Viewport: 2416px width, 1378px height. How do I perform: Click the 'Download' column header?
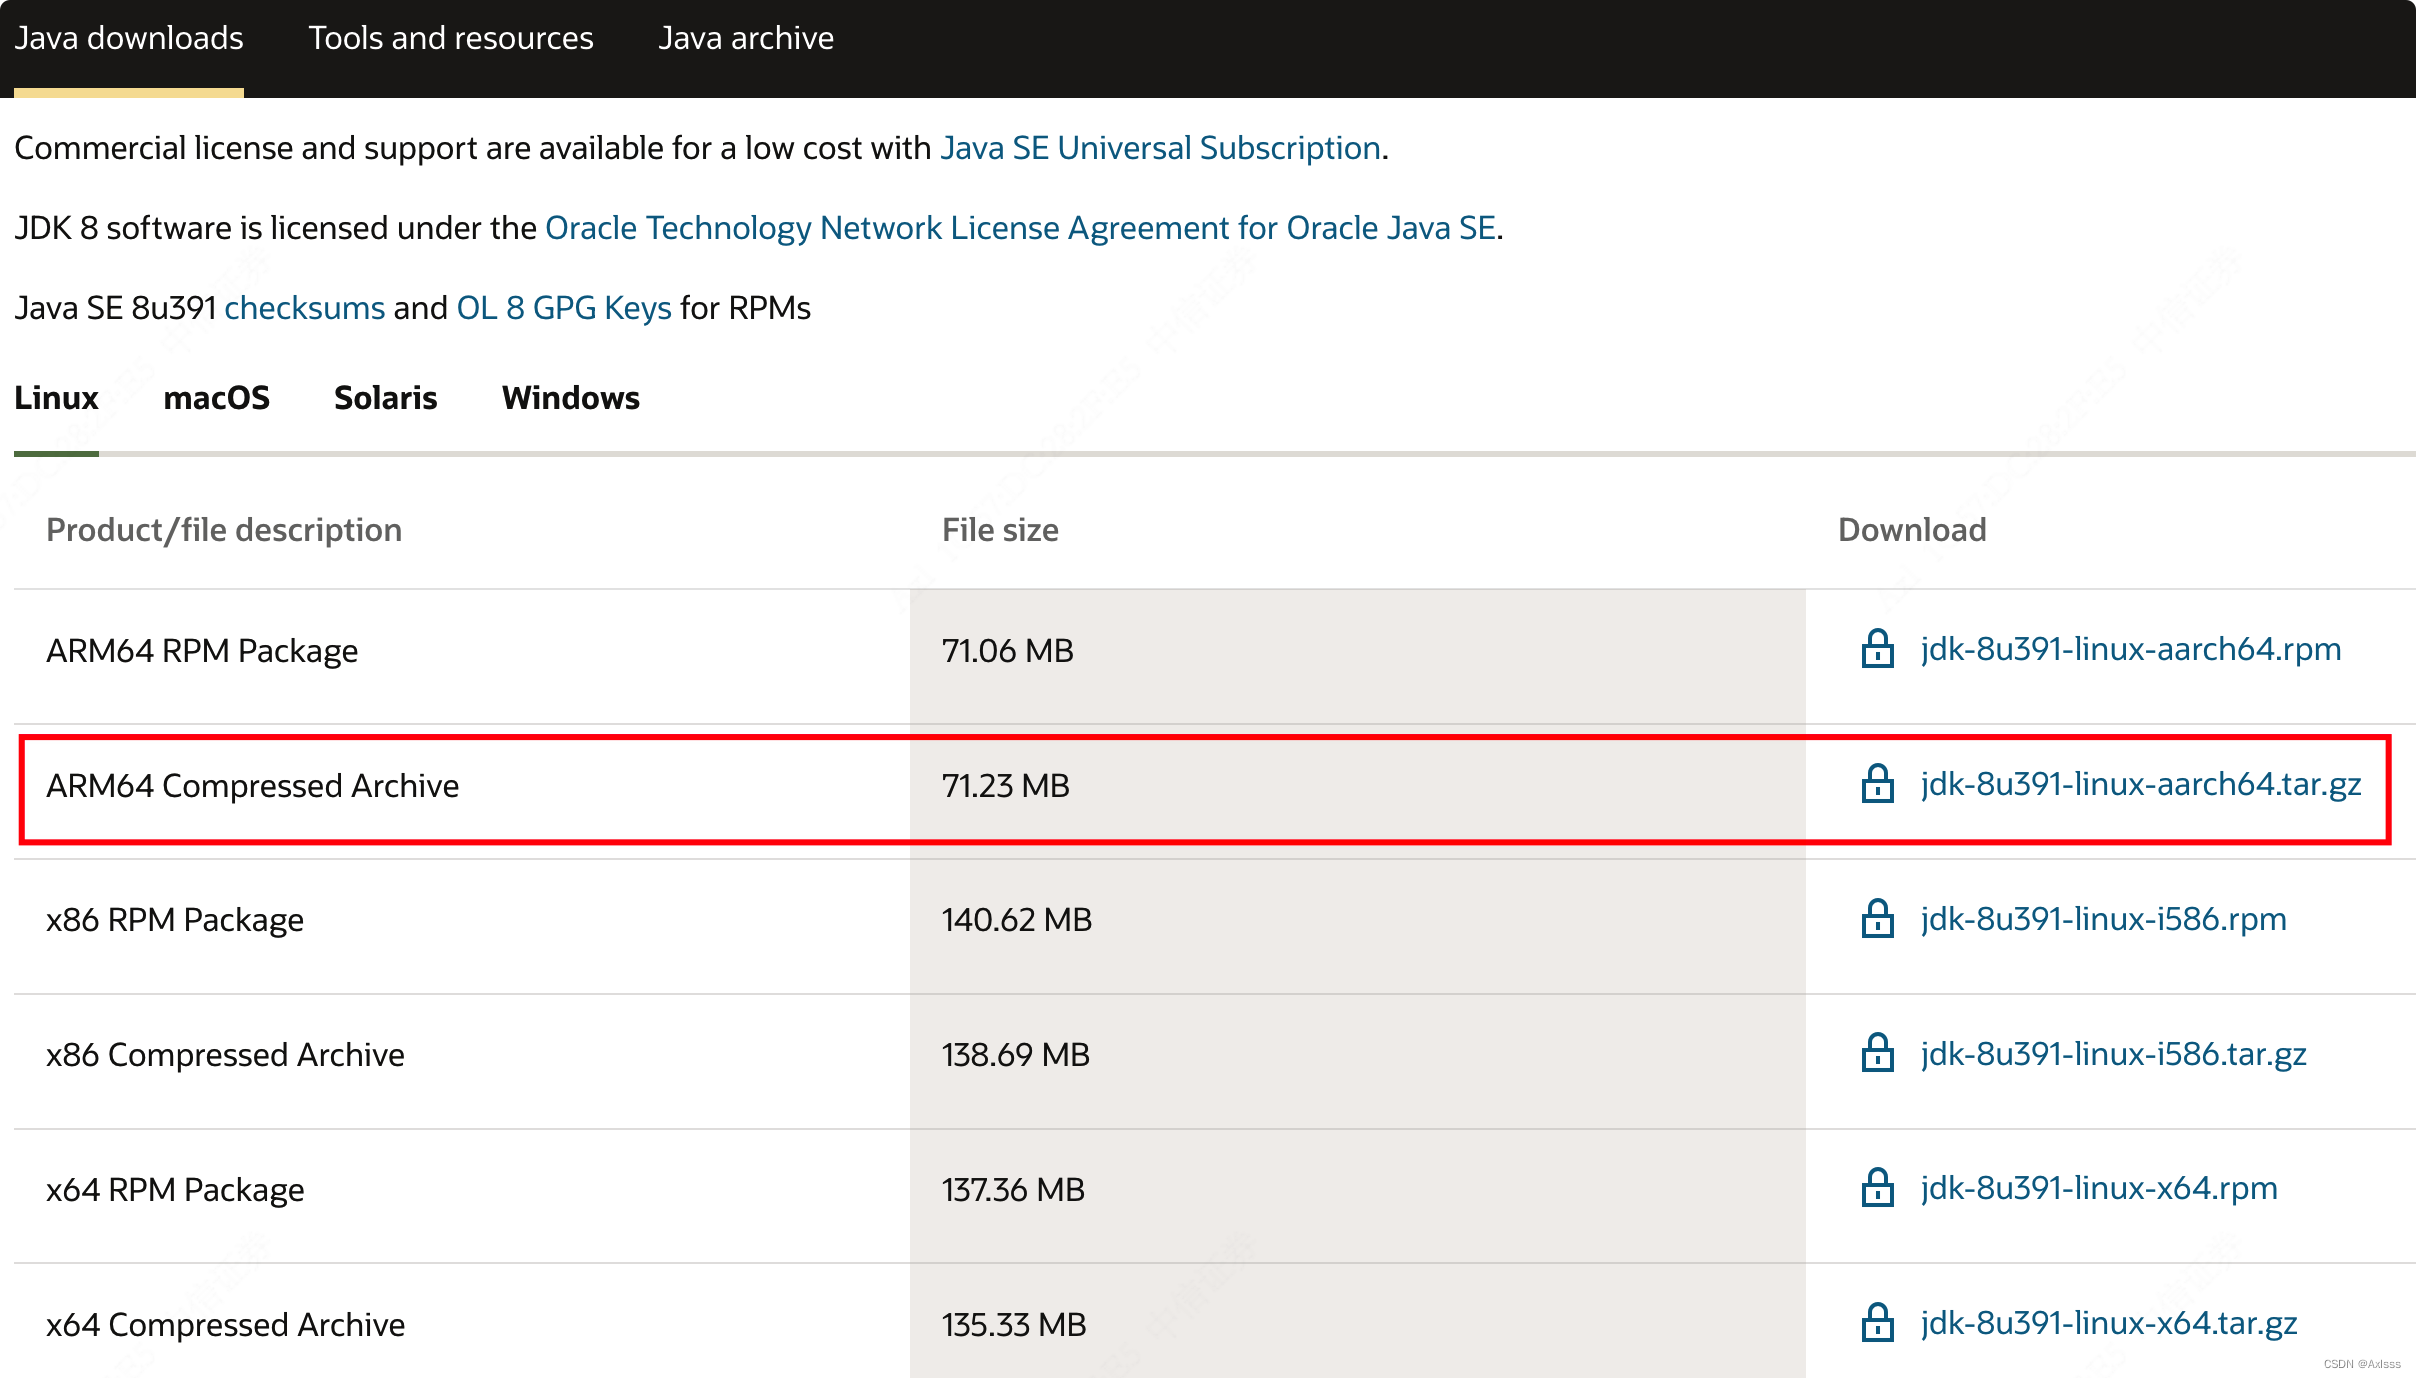(1912, 530)
